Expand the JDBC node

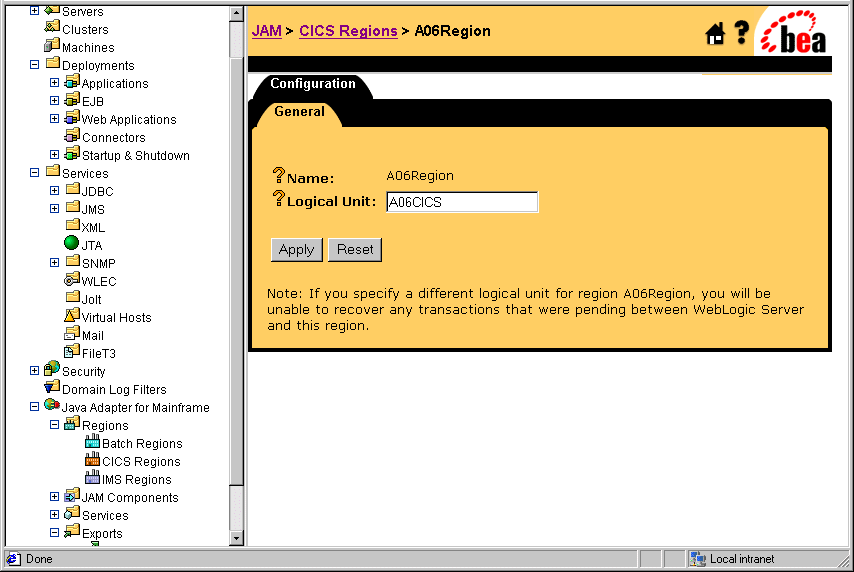tap(54, 190)
